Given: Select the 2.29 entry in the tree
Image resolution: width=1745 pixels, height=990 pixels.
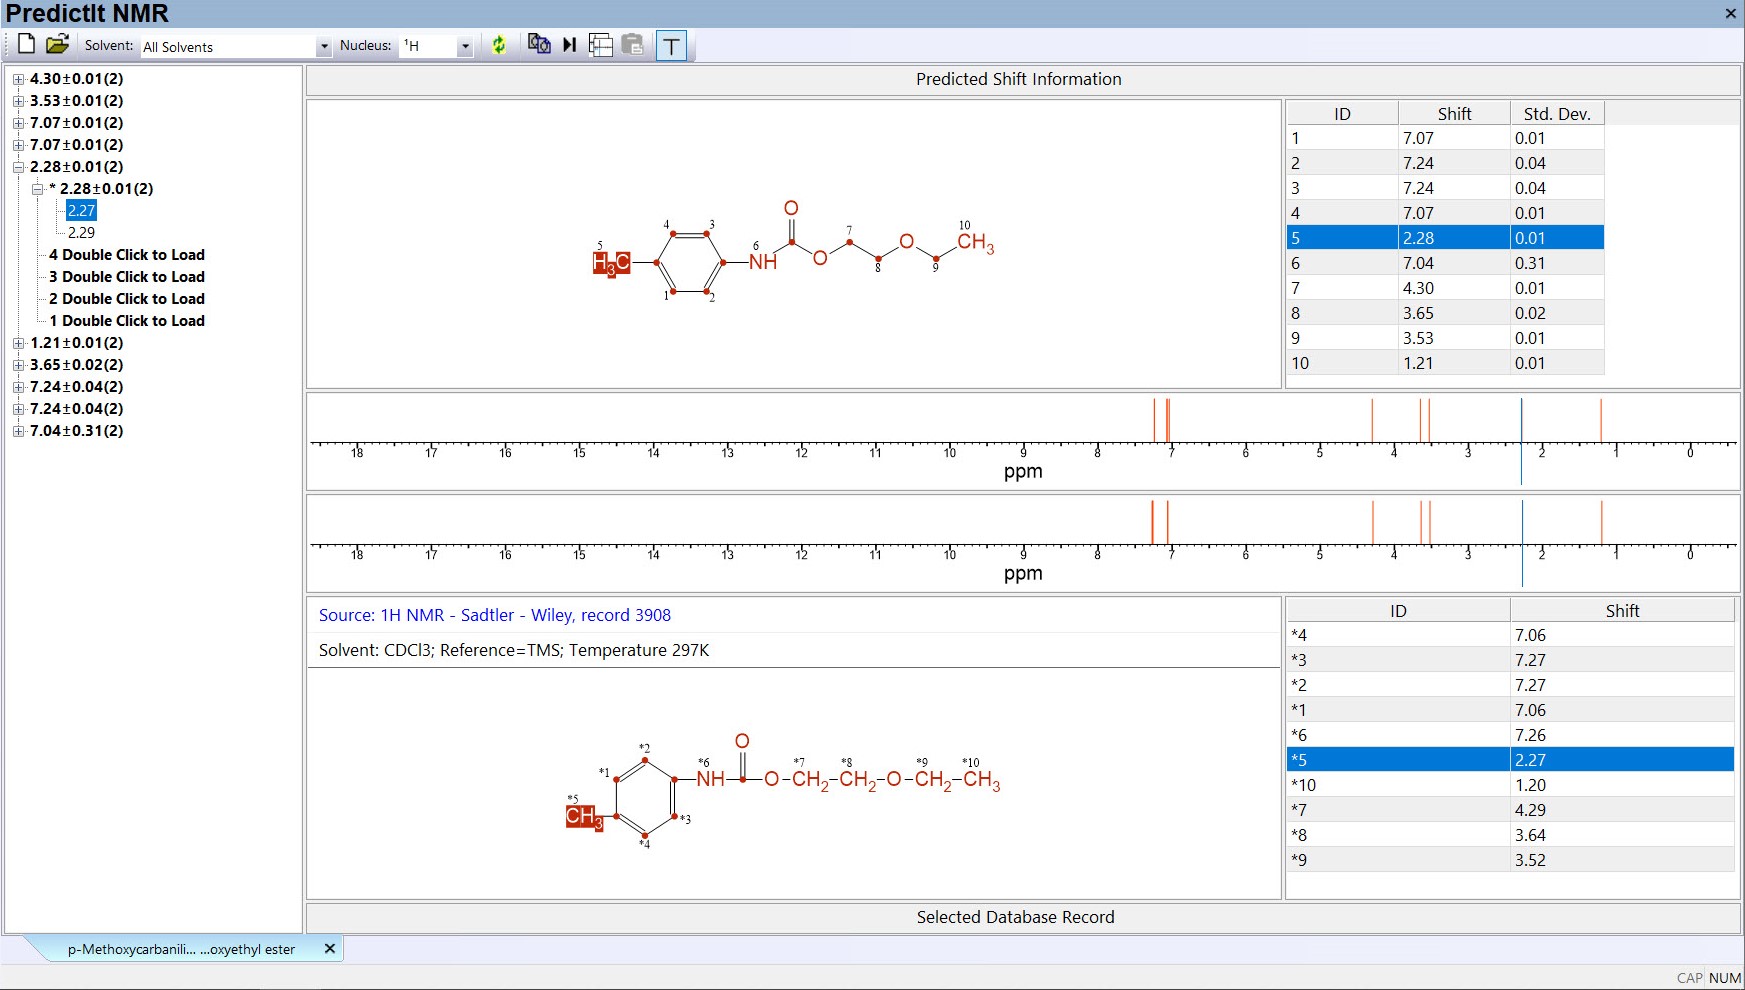Looking at the screenshot, I should click(81, 233).
